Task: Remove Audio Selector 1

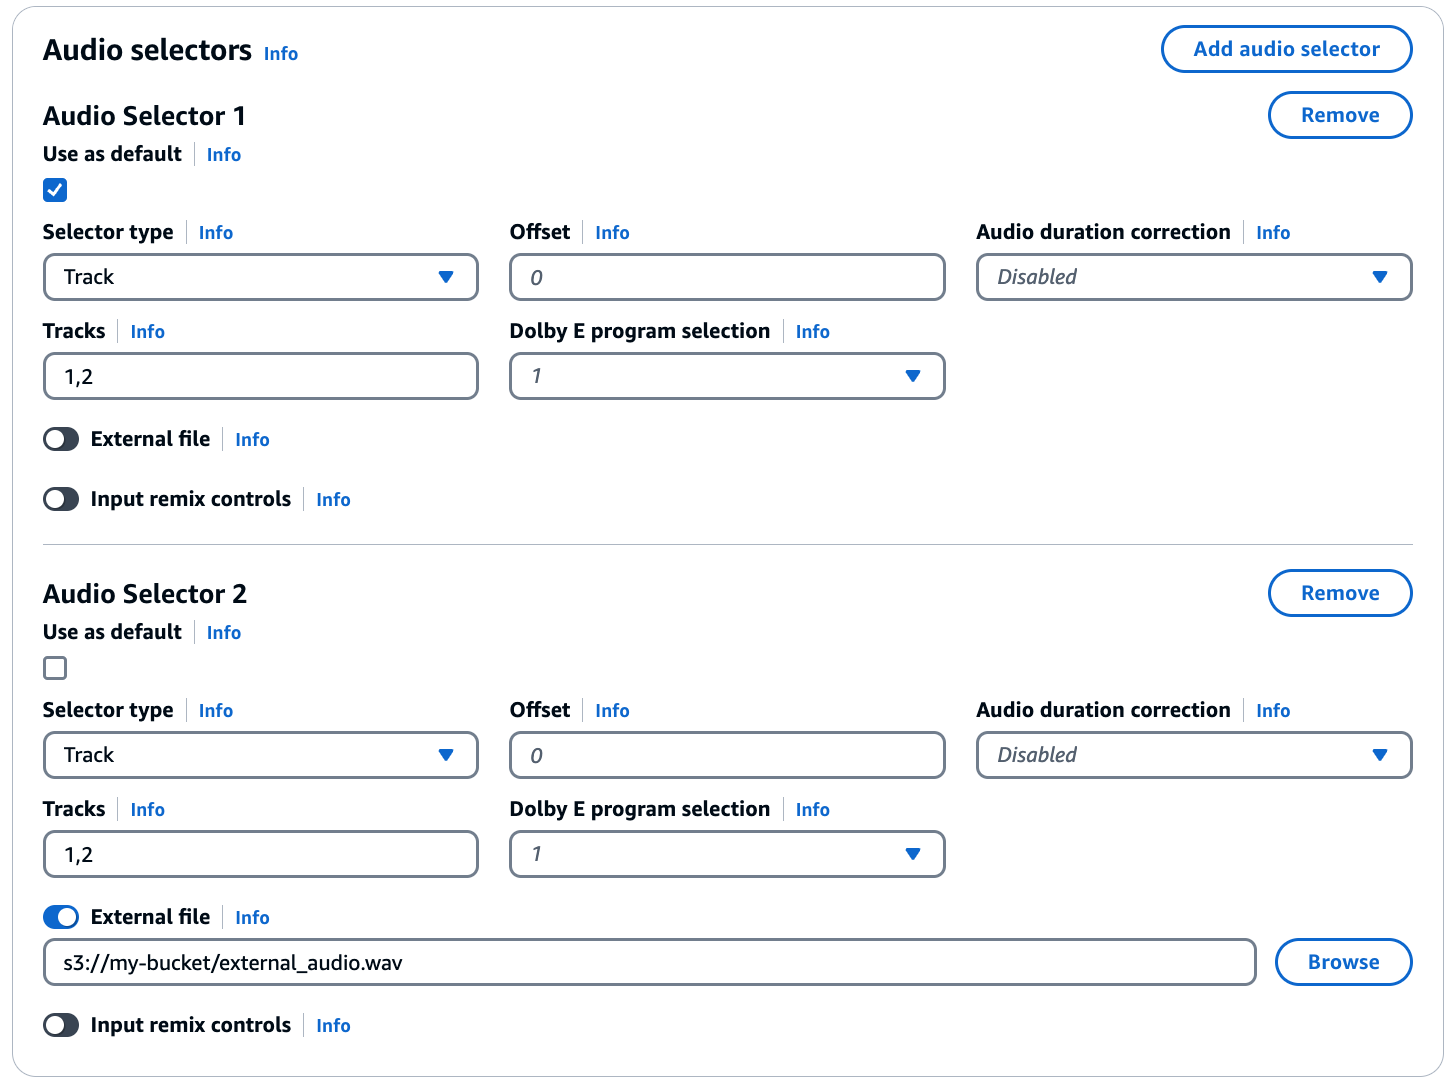Action: pyautogui.click(x=1339, y=115)
